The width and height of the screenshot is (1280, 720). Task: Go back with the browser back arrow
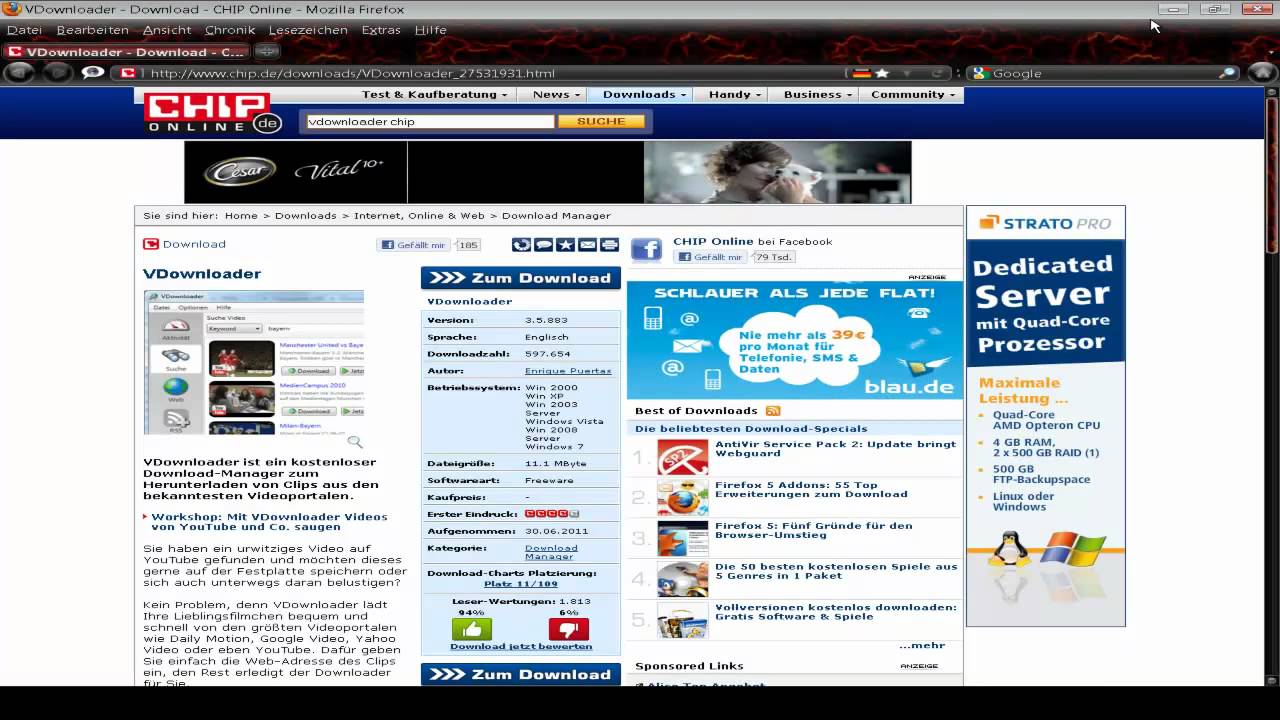click(21, 73)
